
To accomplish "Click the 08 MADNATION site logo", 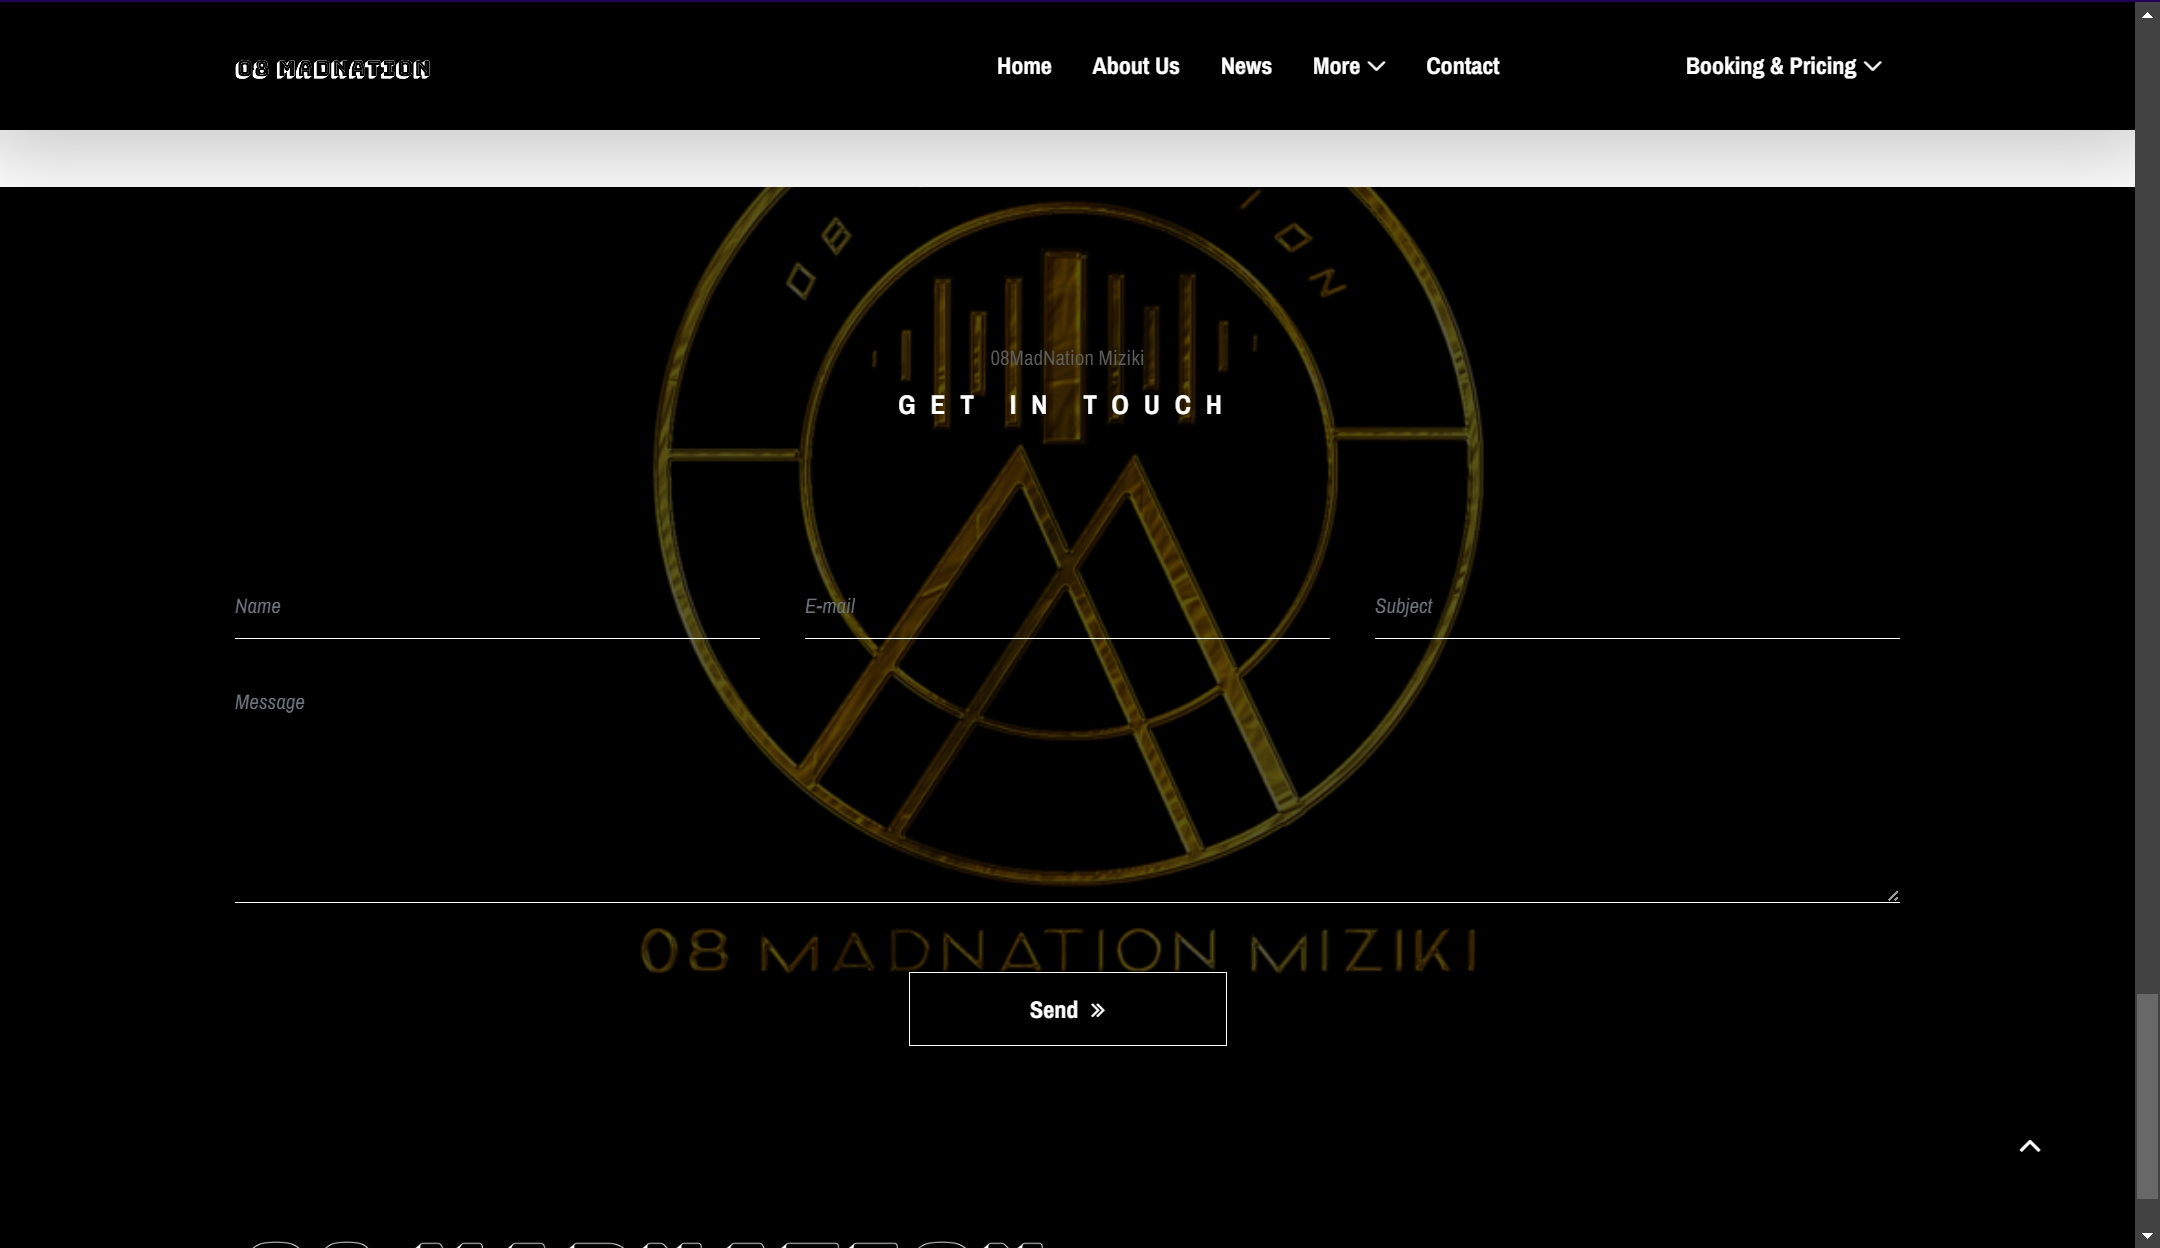I will (332, 69).
